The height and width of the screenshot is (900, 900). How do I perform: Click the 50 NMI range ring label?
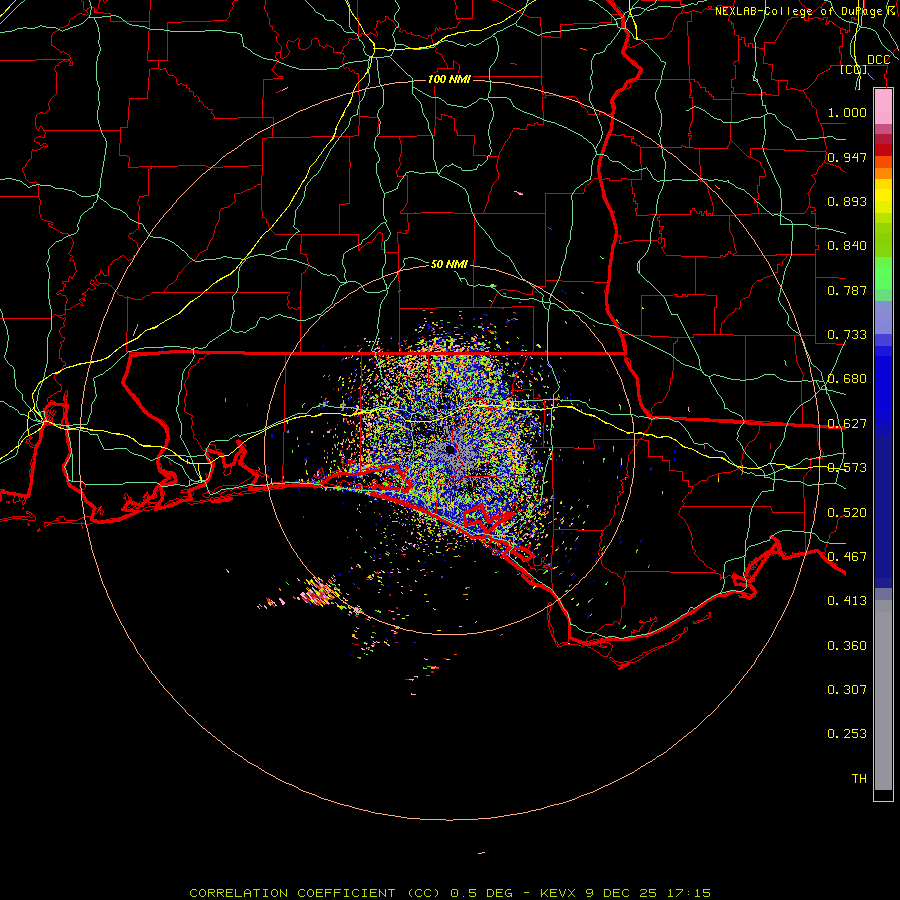point(449,264)
